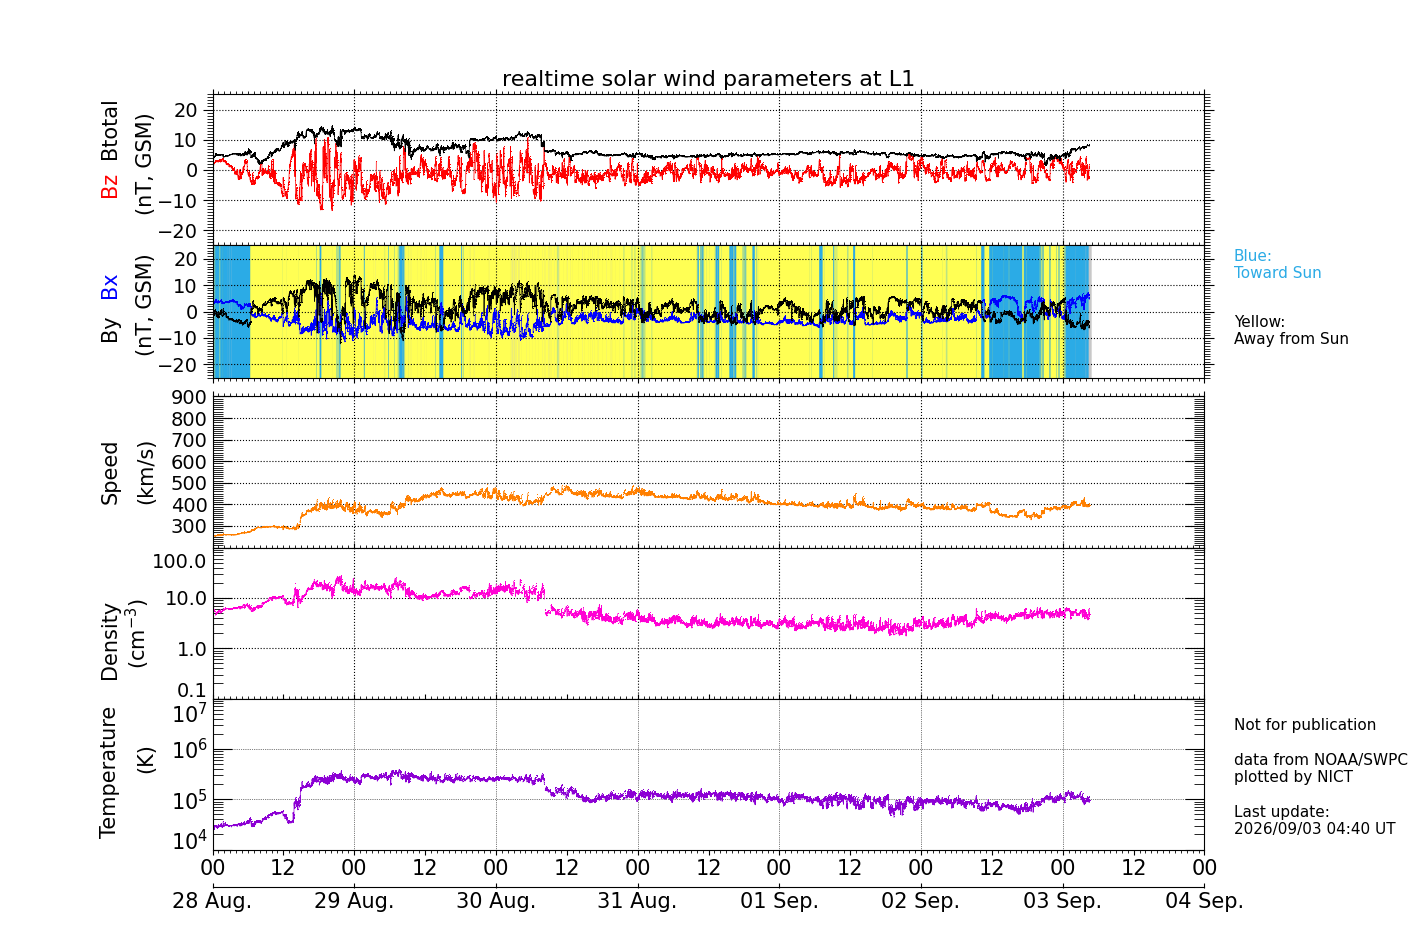Click the red "Bz" axis label
The width and height of the screenshot is (1417, 944).
110,187
